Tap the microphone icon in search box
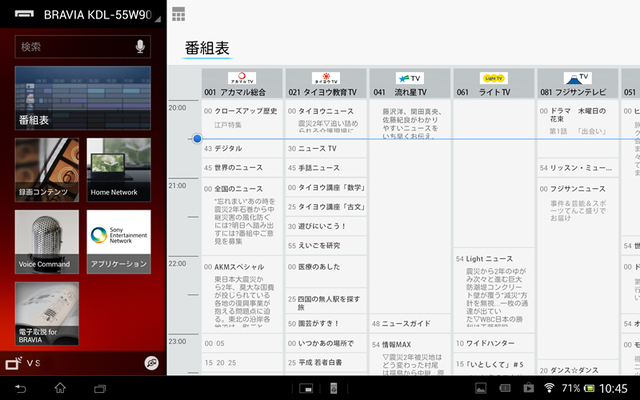 coord(139,47)
